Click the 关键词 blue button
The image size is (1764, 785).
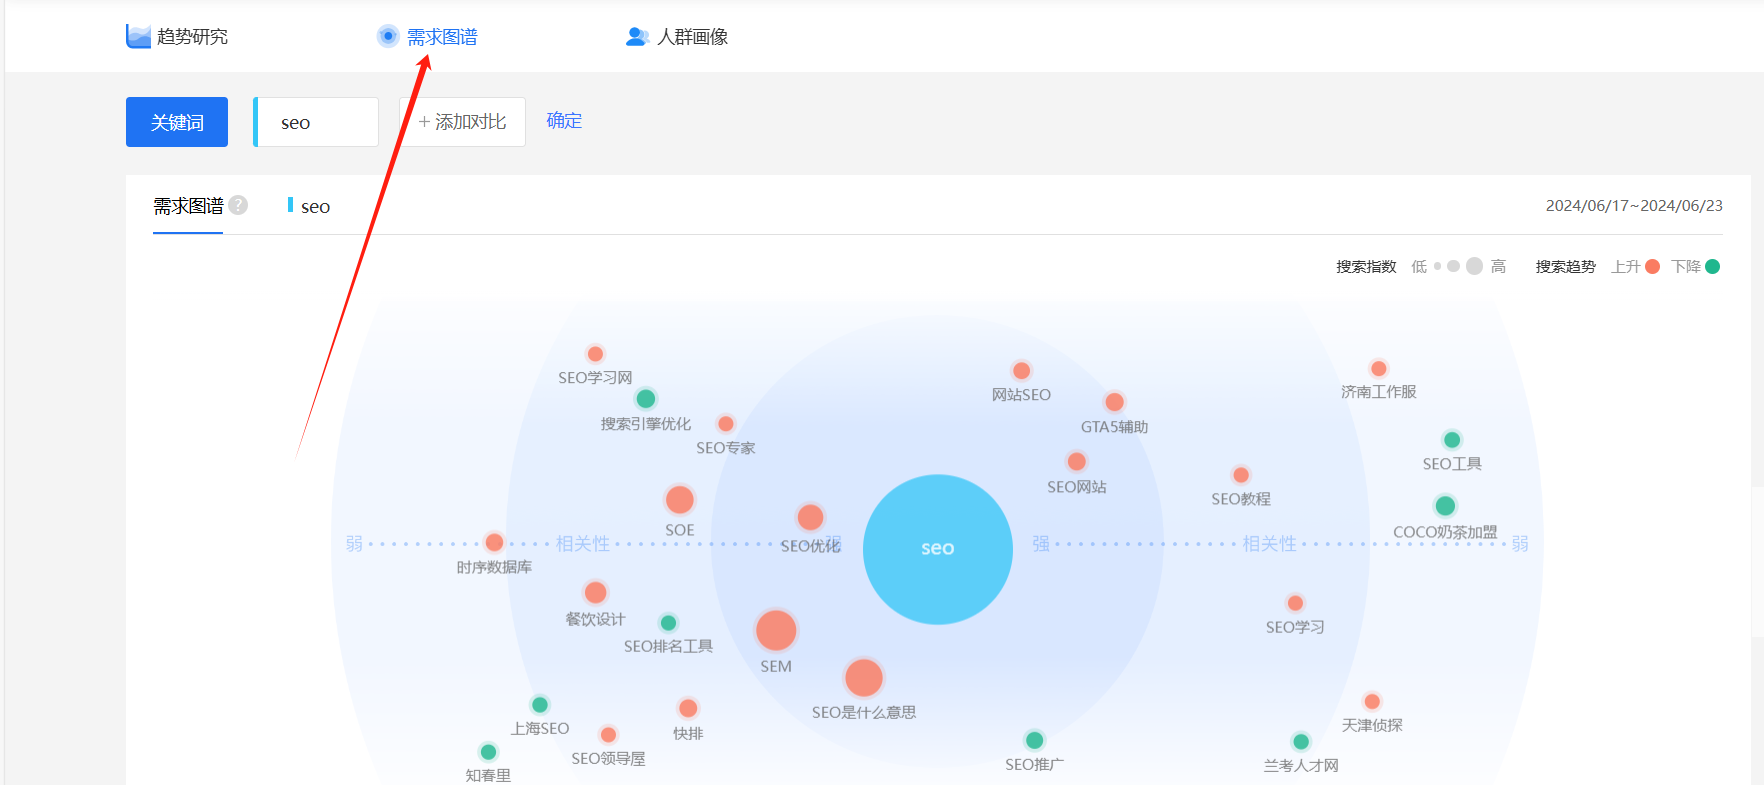click(177, 122)
